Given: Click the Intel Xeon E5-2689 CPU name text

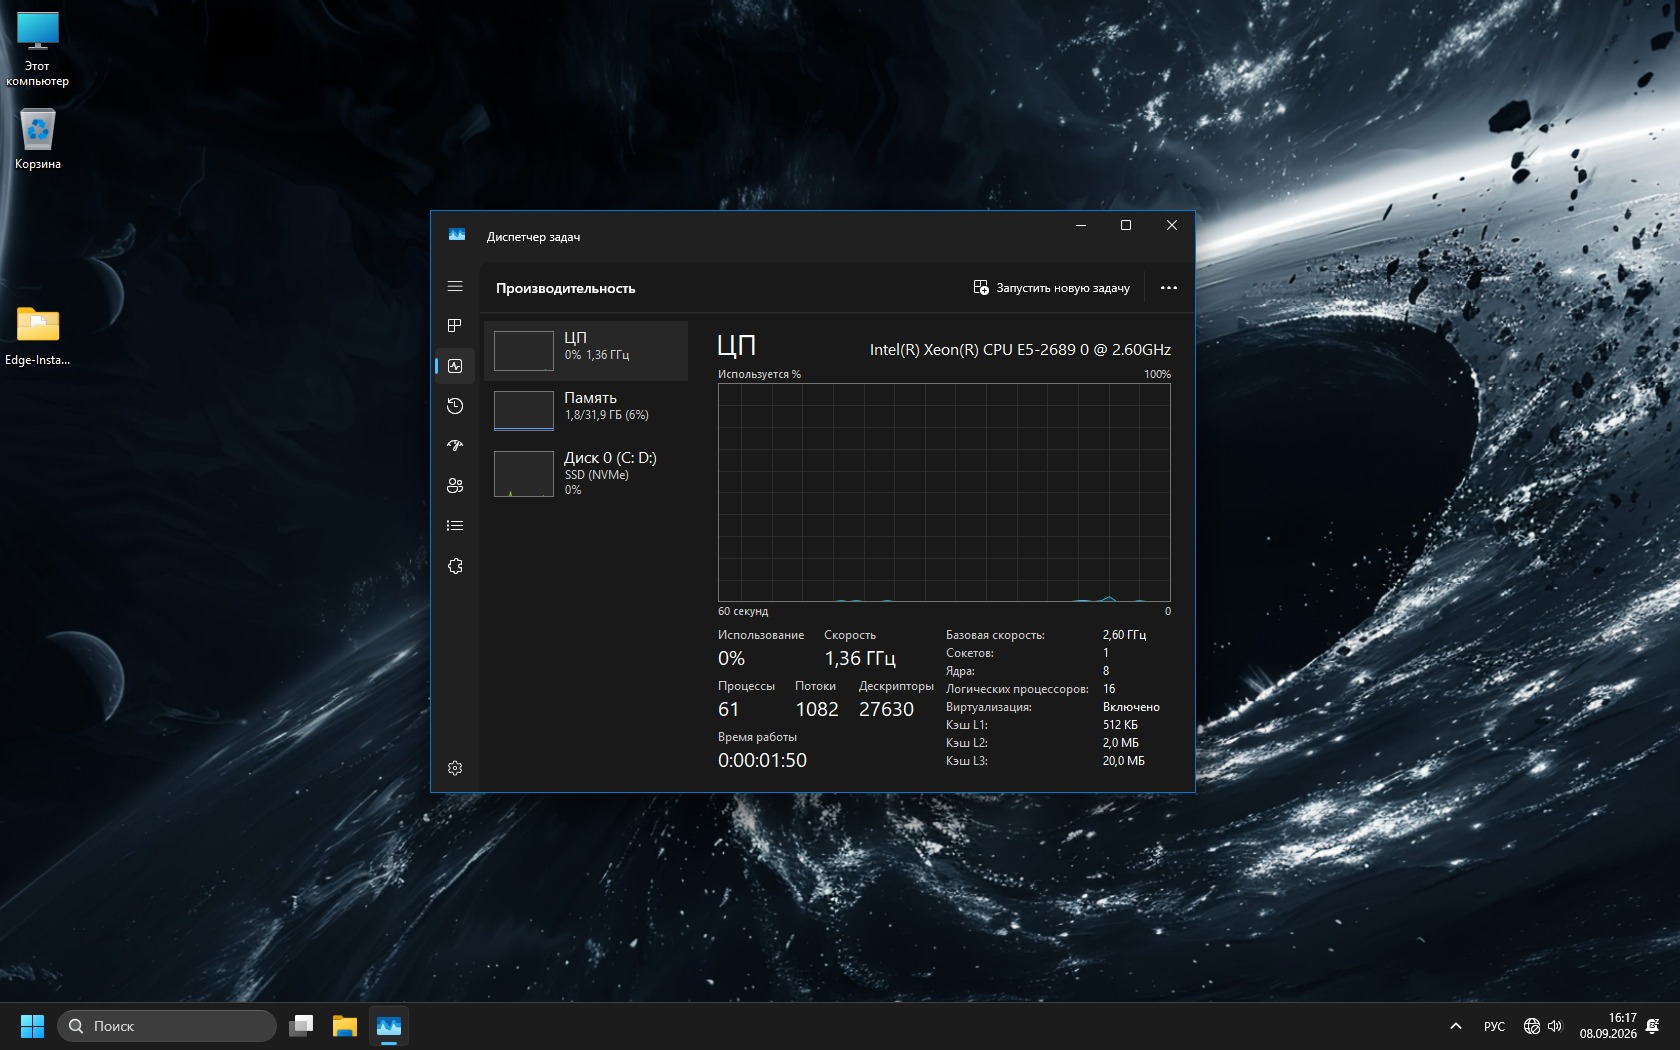Looking at the screenshot, I should click(x=1020, y=350).
